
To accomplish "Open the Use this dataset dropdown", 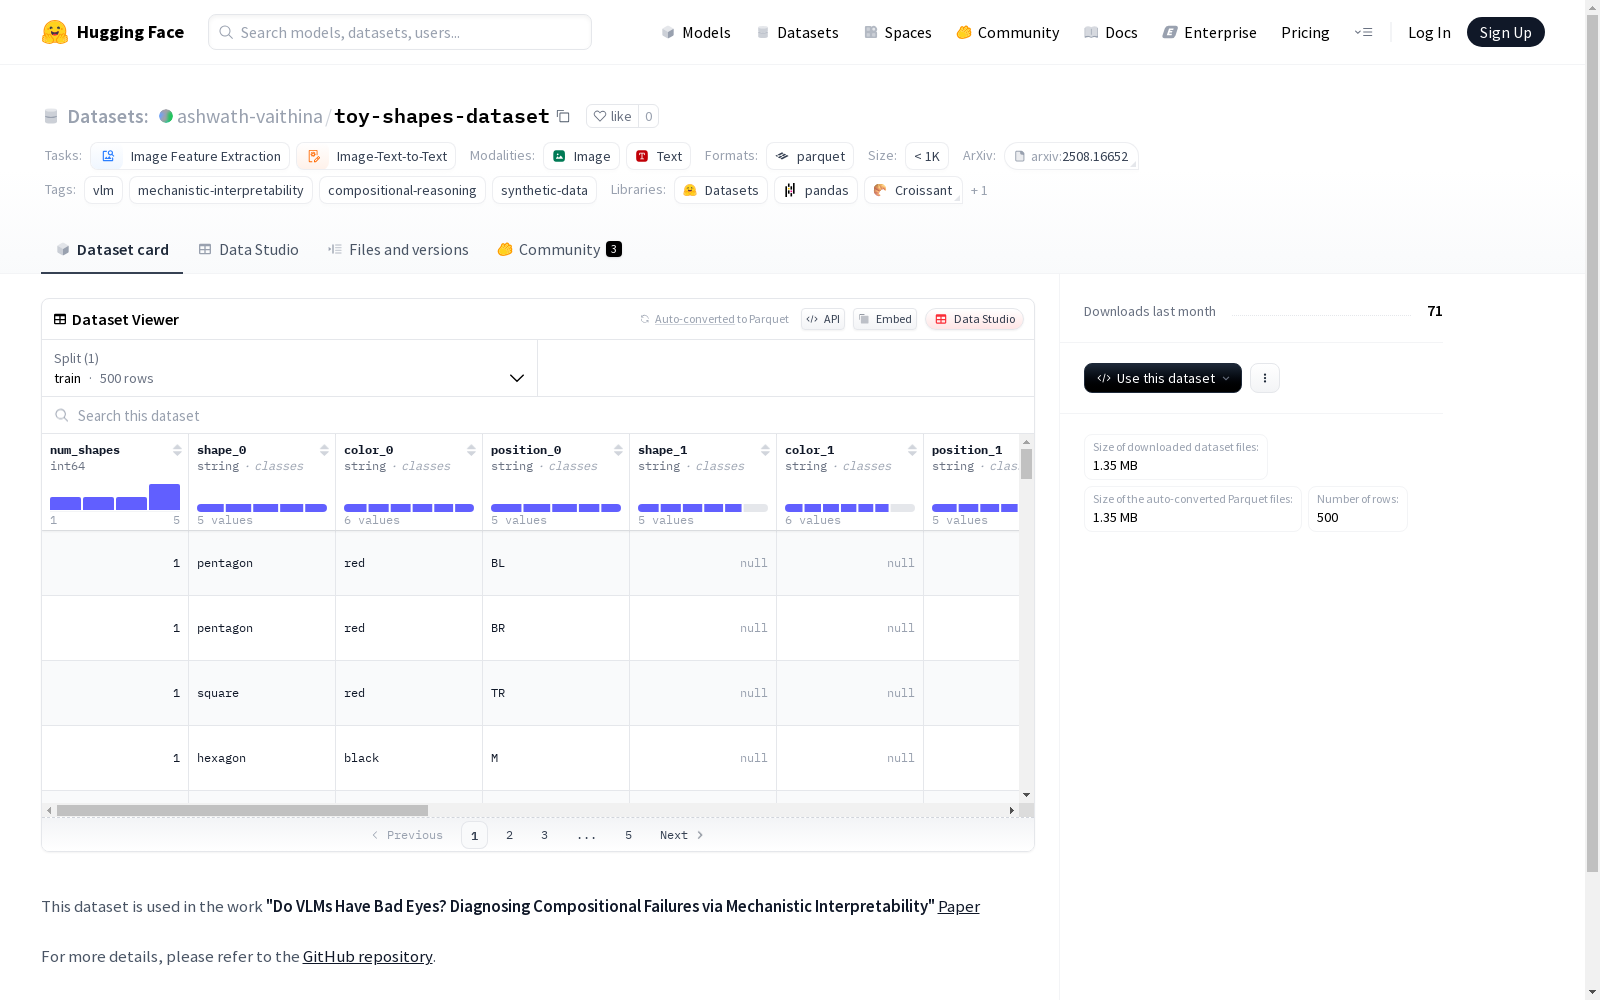I will coord(1163,378).
